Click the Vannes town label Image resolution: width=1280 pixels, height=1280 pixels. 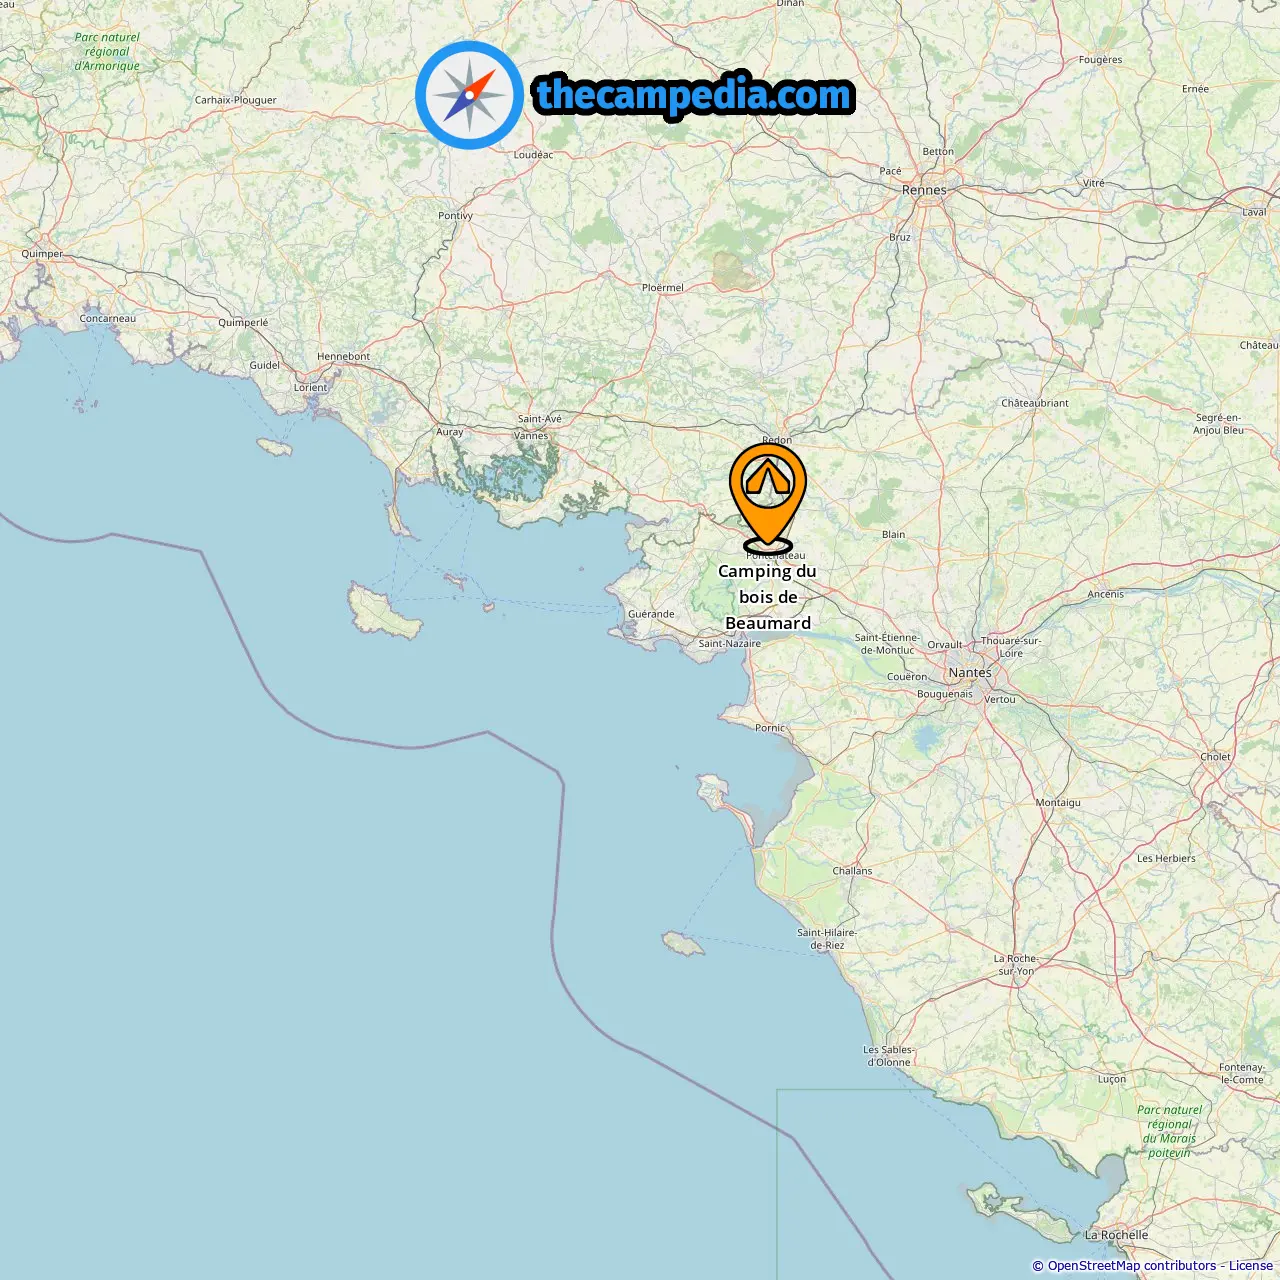pyautogui.click(x=531, y=436)
